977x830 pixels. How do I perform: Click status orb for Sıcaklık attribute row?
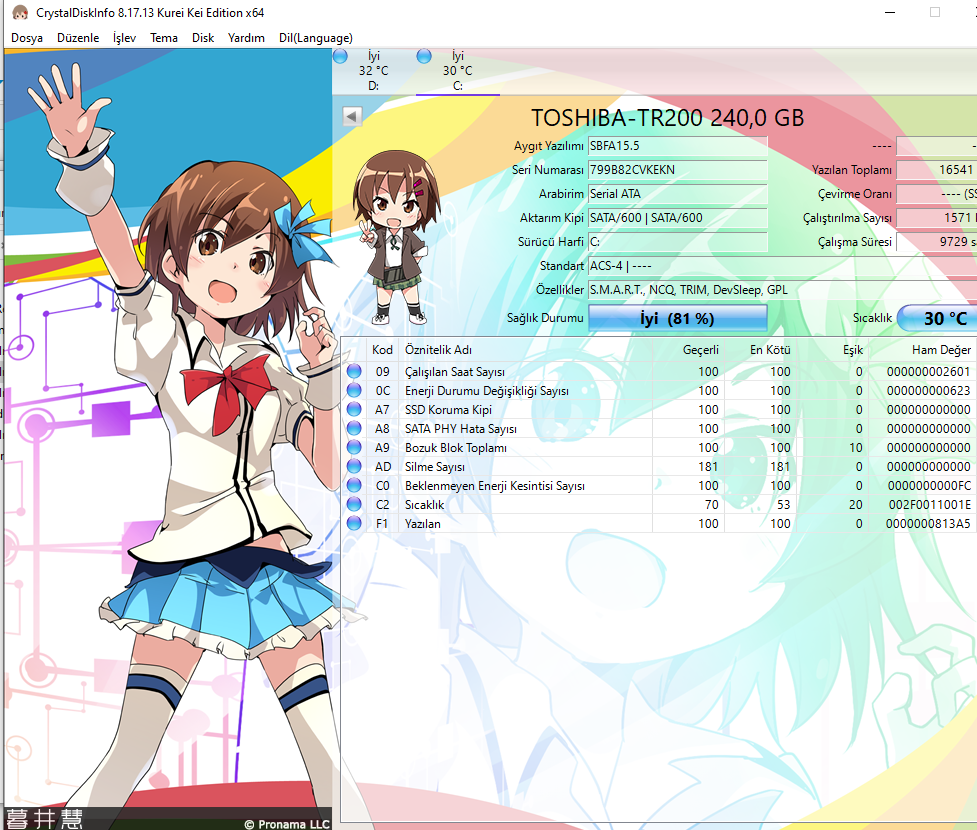coord(354,505)
